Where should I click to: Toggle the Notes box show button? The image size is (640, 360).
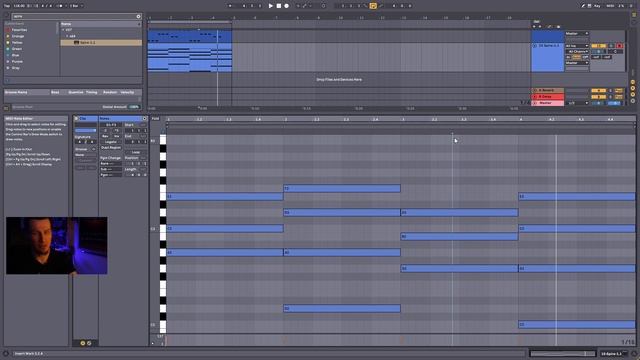[82, 343]
